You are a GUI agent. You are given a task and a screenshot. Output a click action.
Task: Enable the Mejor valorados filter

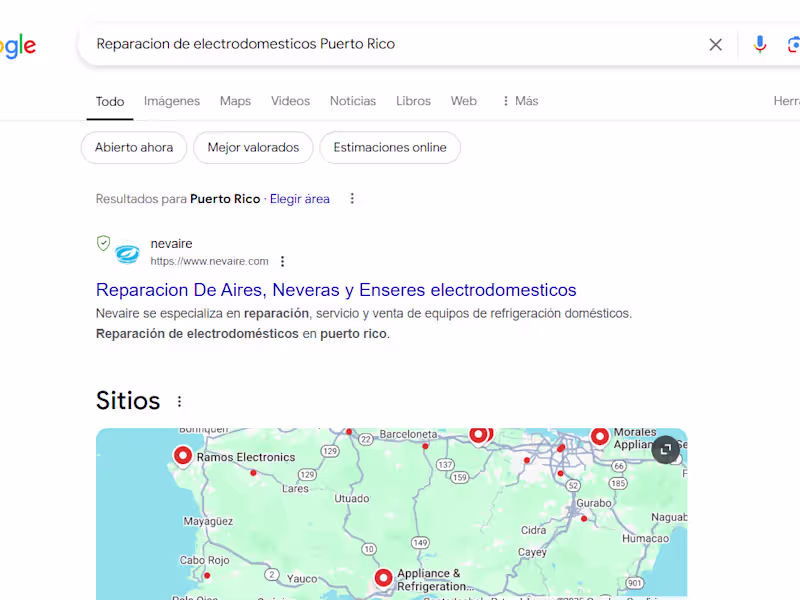[x=253, y=147]
